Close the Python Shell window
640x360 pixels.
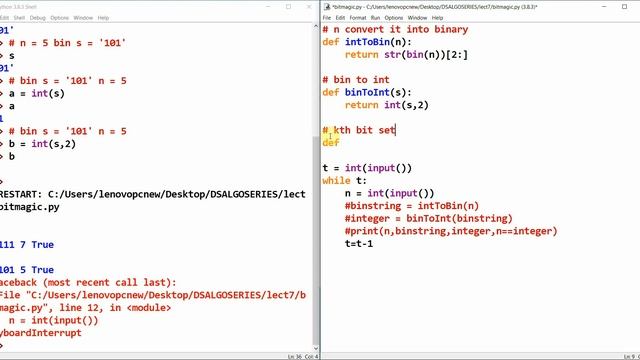coord(309,7)
